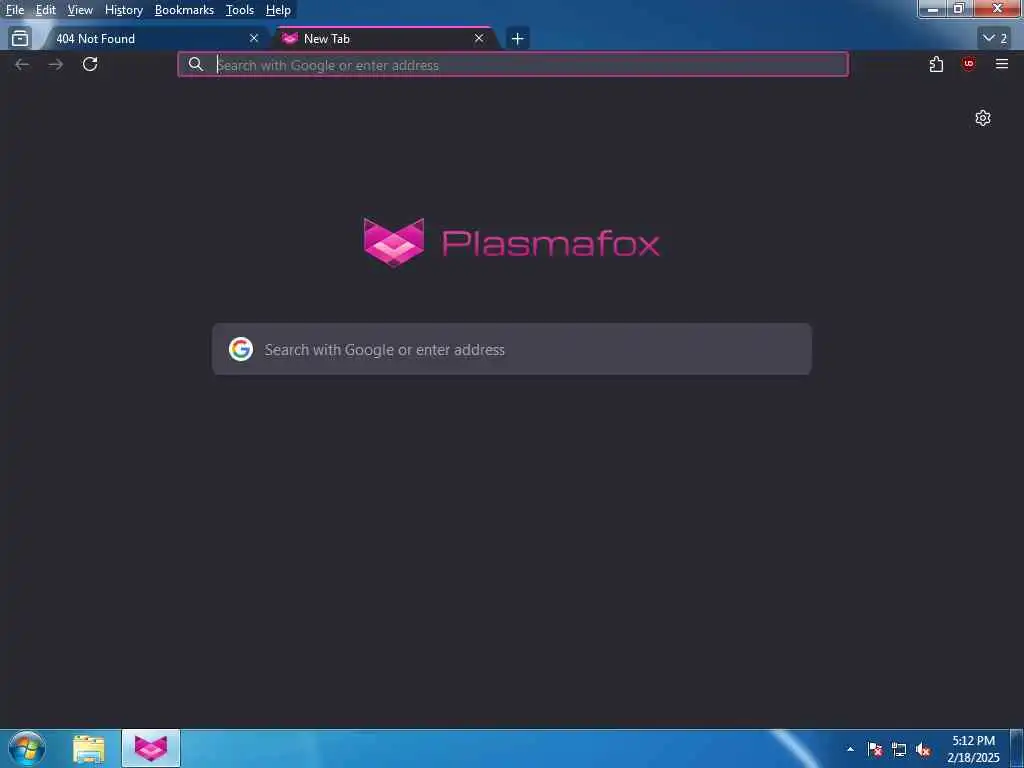Image resolution: width=1024 pixels, height=768 pixels.
Task: Click the Show desktop button
Action: point(1017,749)
